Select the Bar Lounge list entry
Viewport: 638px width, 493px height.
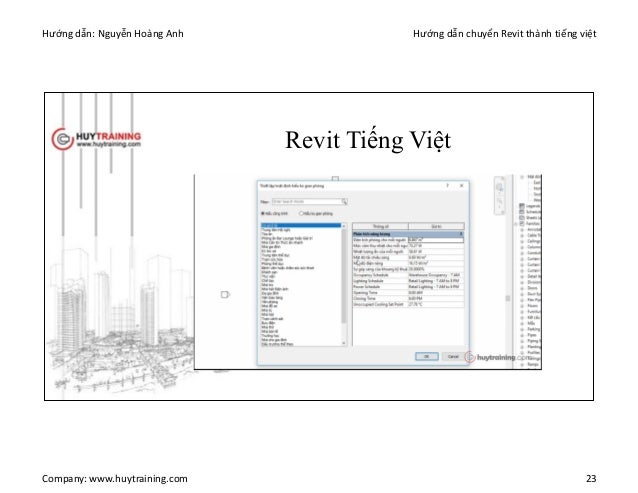pyautogui.click(x=287, y=238)
